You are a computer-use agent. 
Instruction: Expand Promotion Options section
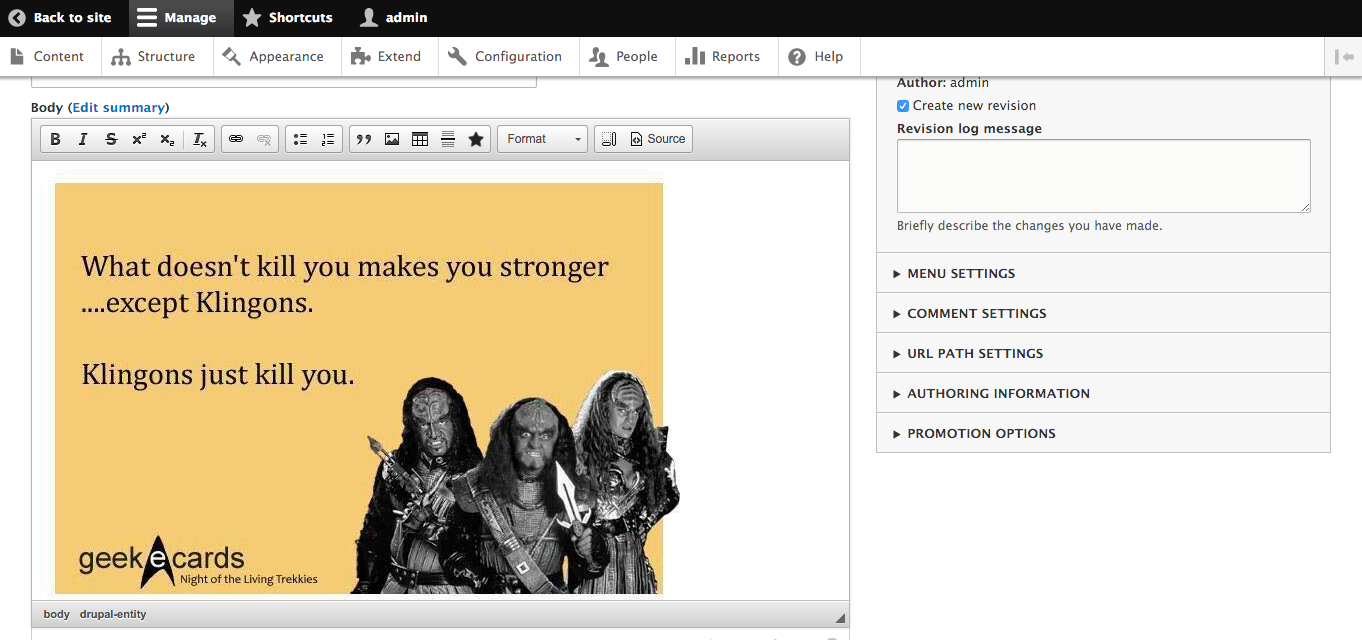click(x=1103, y=433)
